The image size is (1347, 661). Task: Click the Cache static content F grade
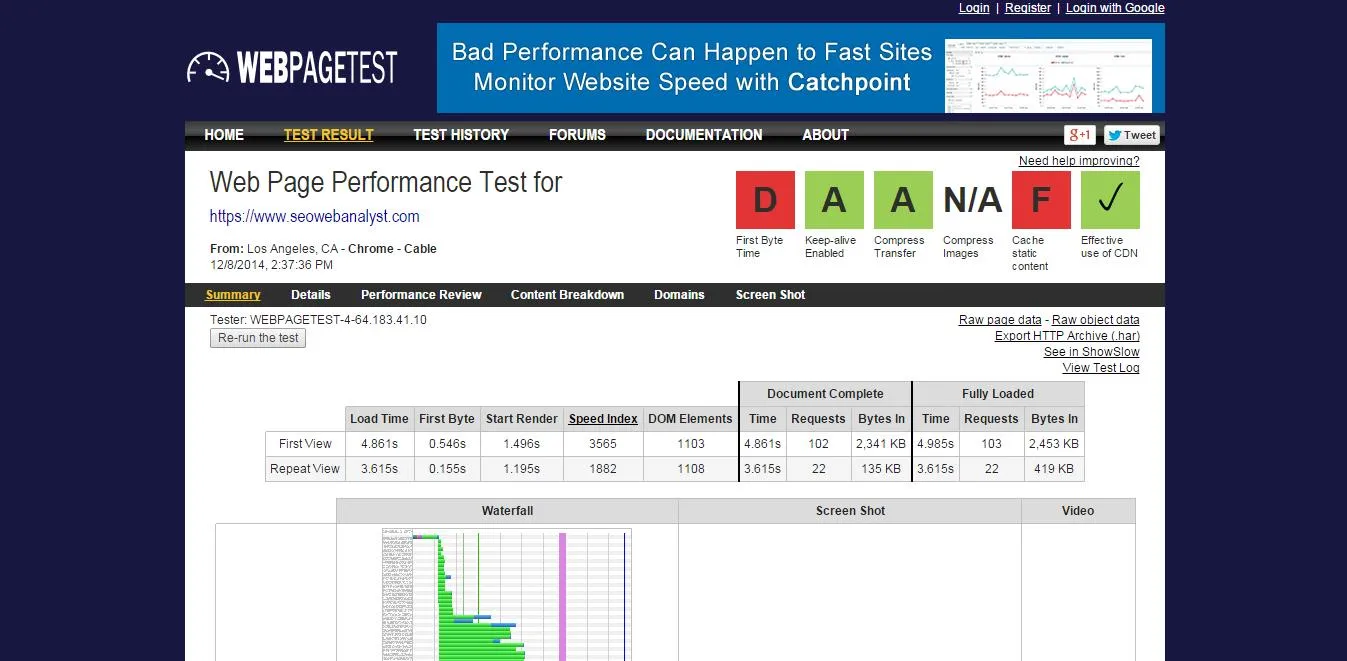(1041, 200)
